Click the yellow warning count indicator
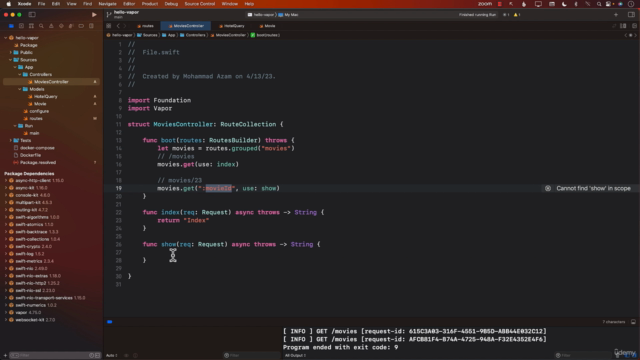640x360 pixels. (517, 15)
